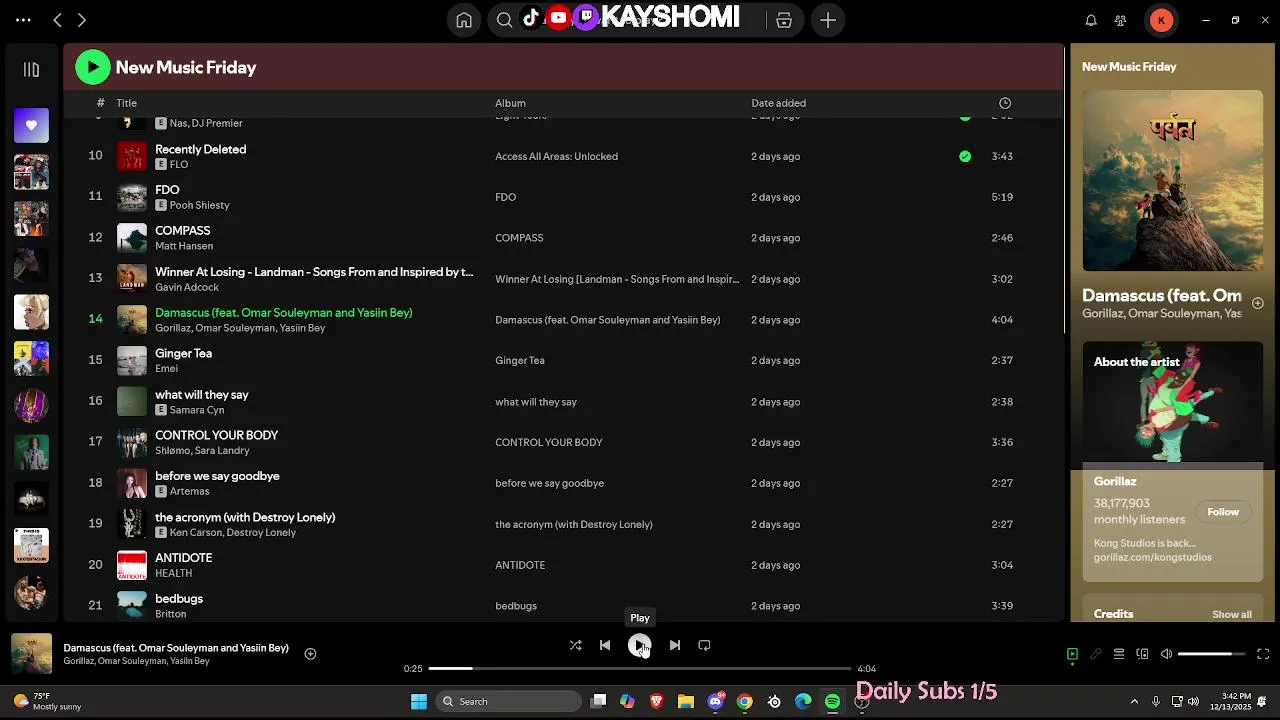Select the track COMPASS

tap(182, 231)
